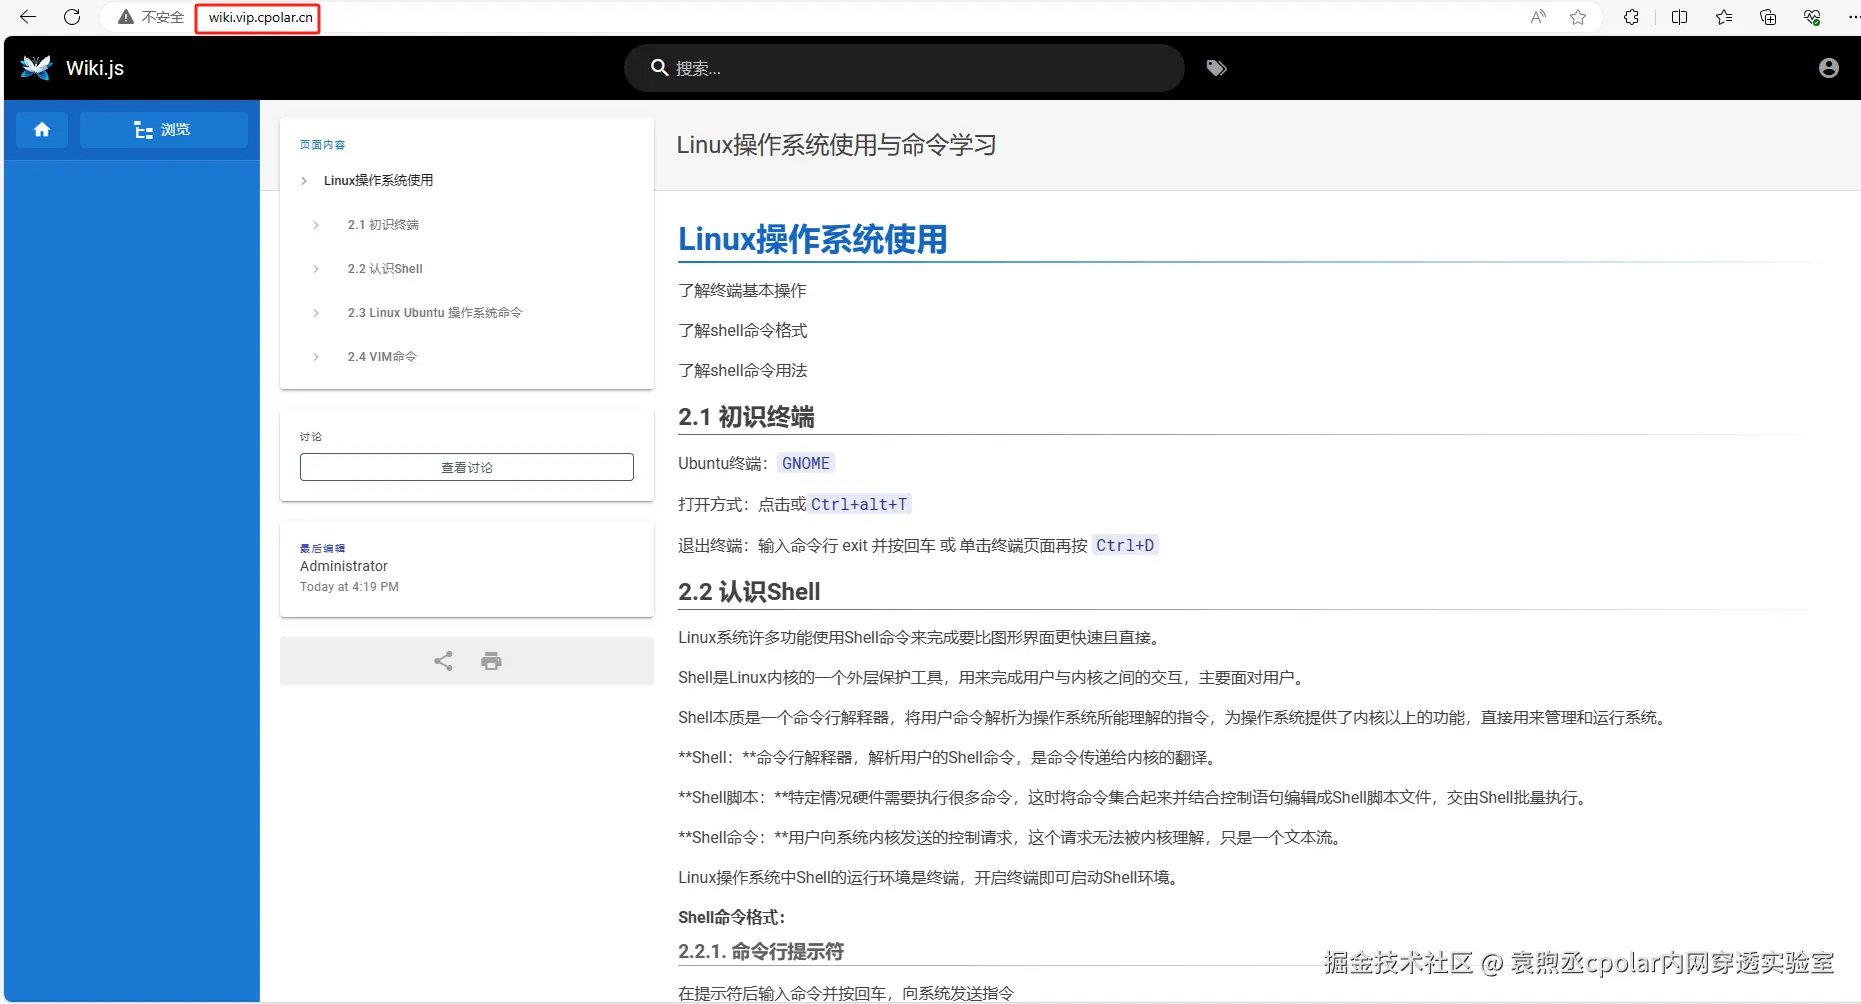Click the 2.2 认识Shell section heading
The height and width of the screenshot is (1004, 1861).
point(749,592)
